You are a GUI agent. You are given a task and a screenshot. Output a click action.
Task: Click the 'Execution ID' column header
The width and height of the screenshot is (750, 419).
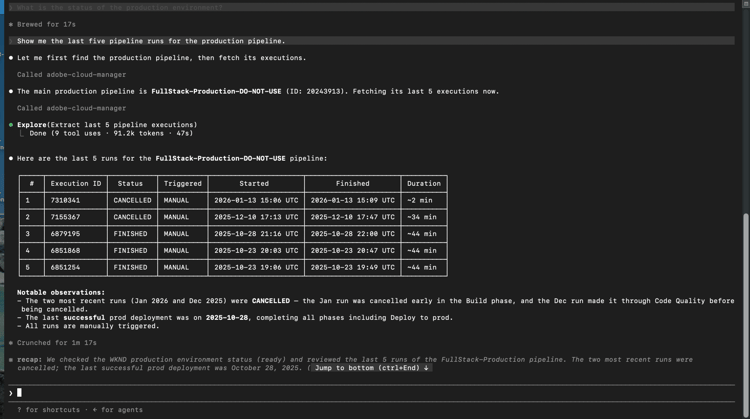click(76, 184)
